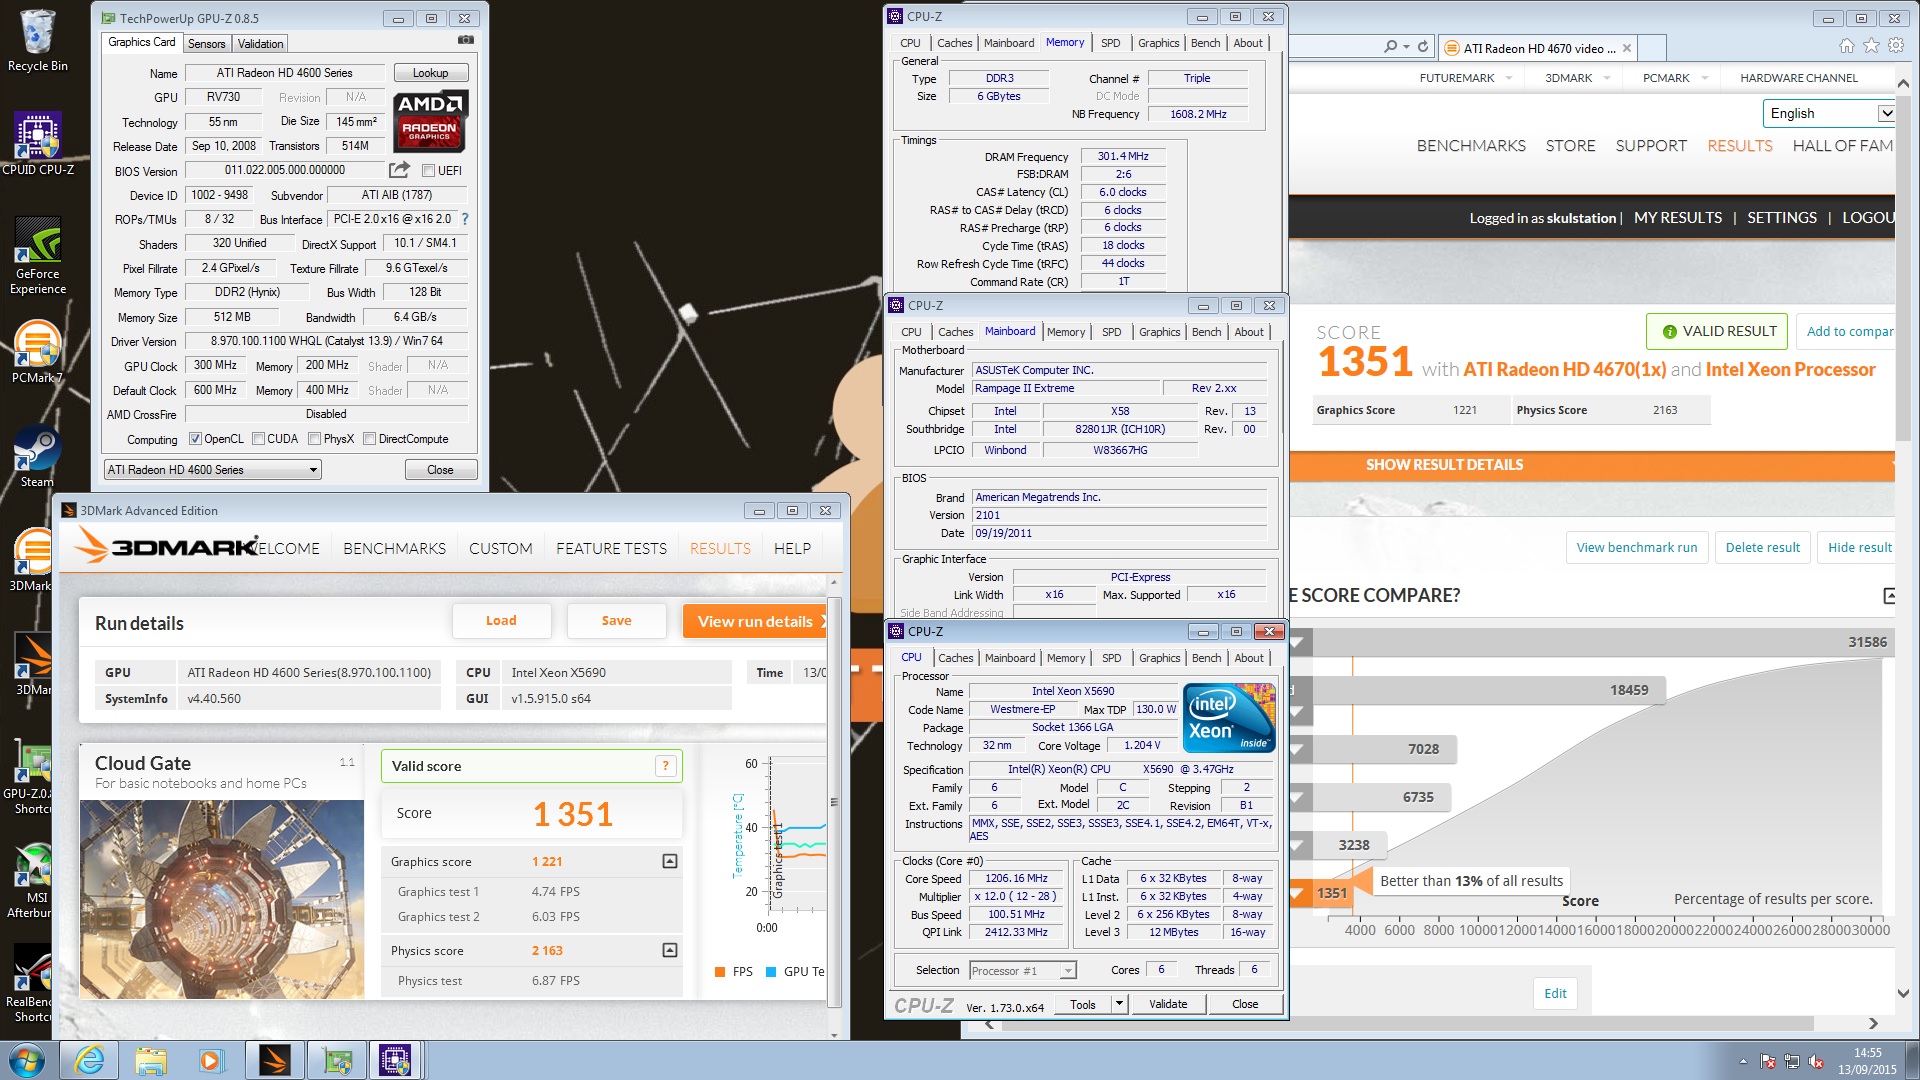This screenshot has width=1920, height=1080.
Task: Open browser settings gear icon
Action: [x=1895, y=46]
